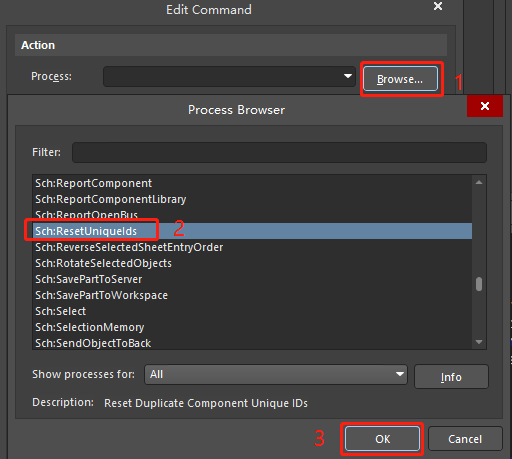Screen dimensions: 512x459
Task: Confirm with the OK button
Action: pos(382,439)
